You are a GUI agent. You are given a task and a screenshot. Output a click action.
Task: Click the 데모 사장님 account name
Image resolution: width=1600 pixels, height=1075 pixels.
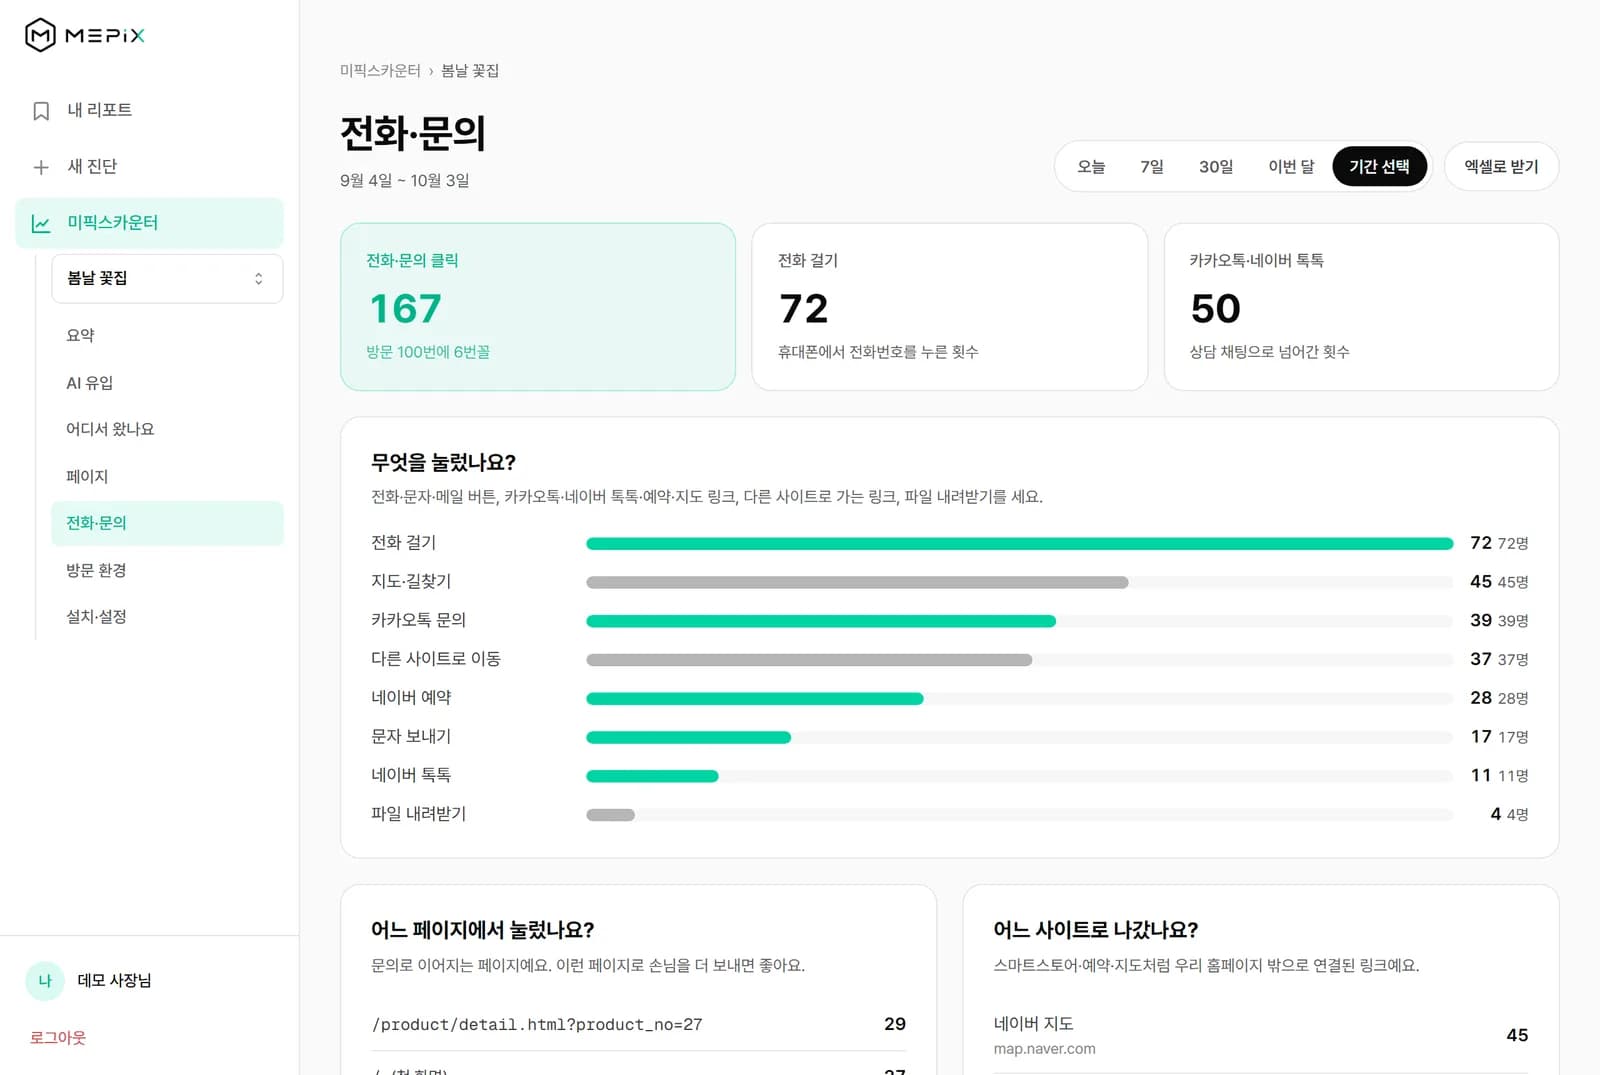coord(114,980)
